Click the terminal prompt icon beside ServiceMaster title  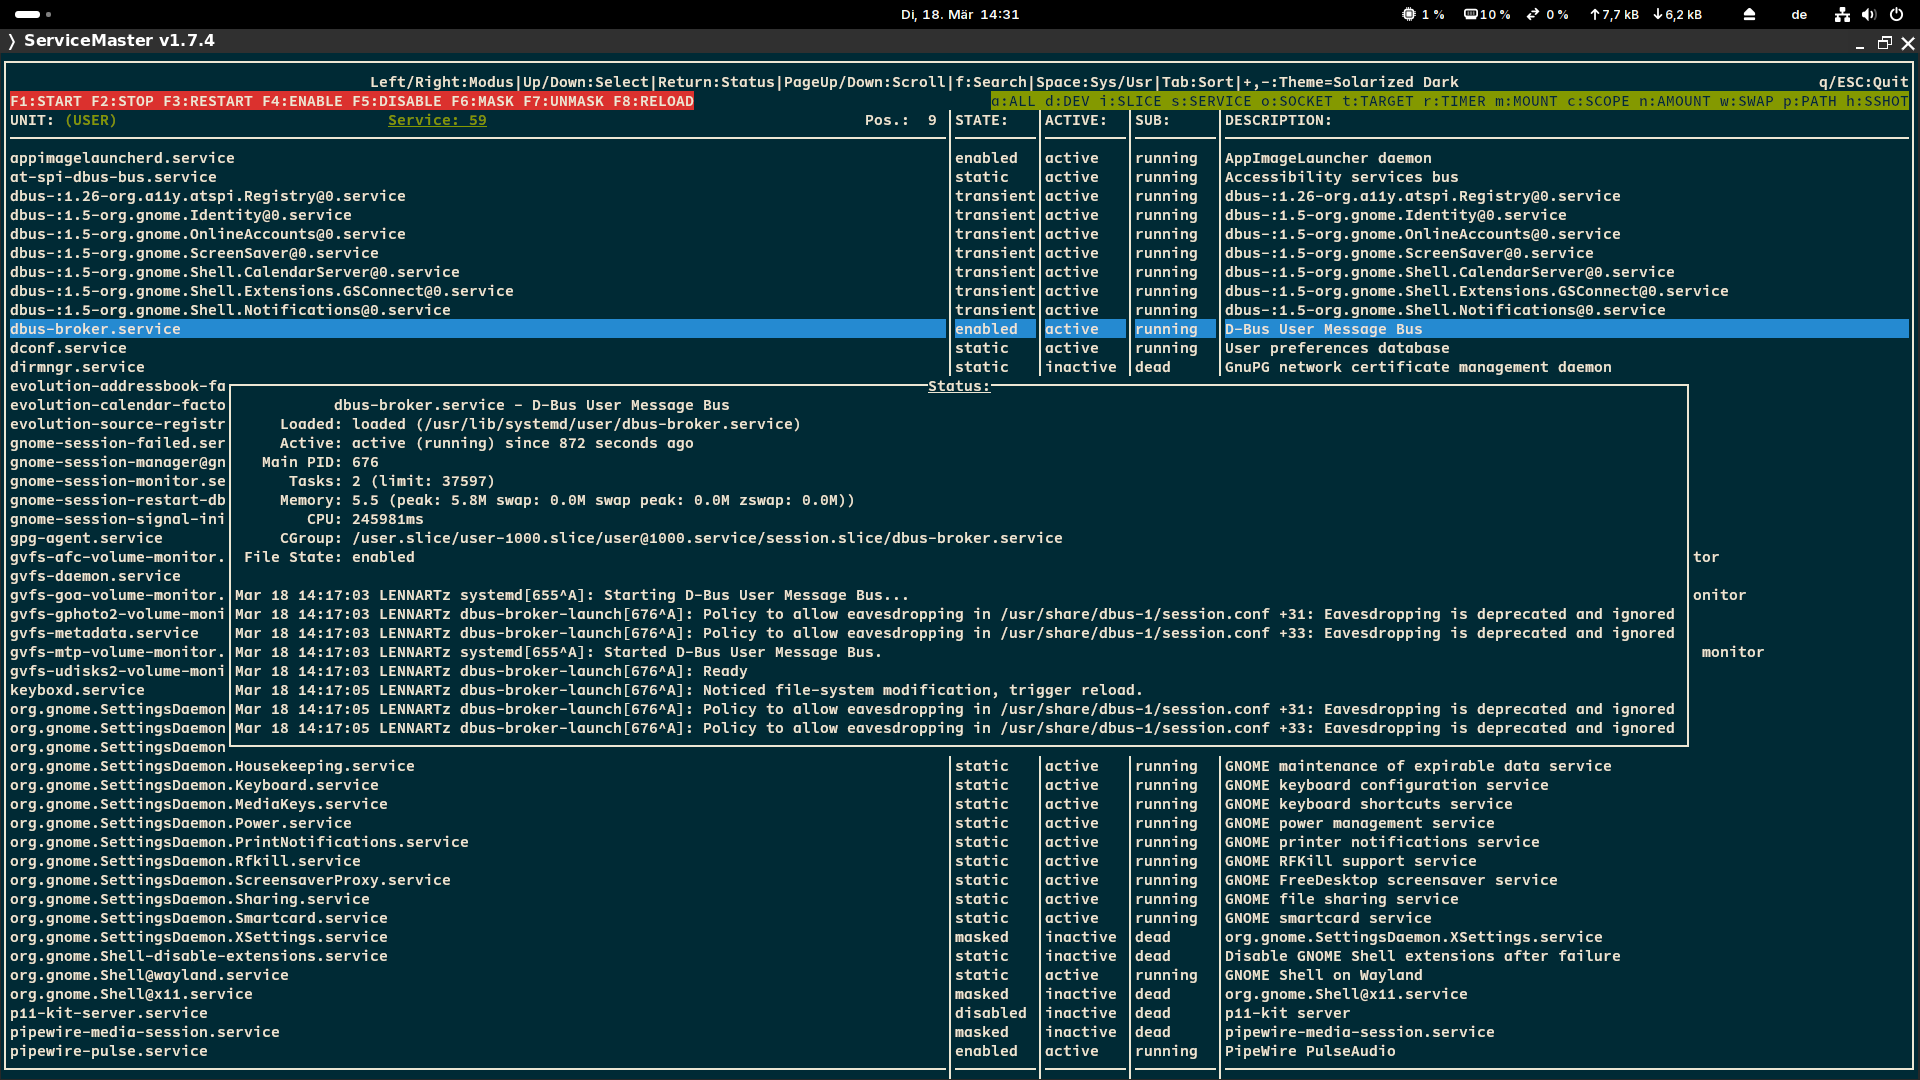pyautogui.click(x=12, y=41)
